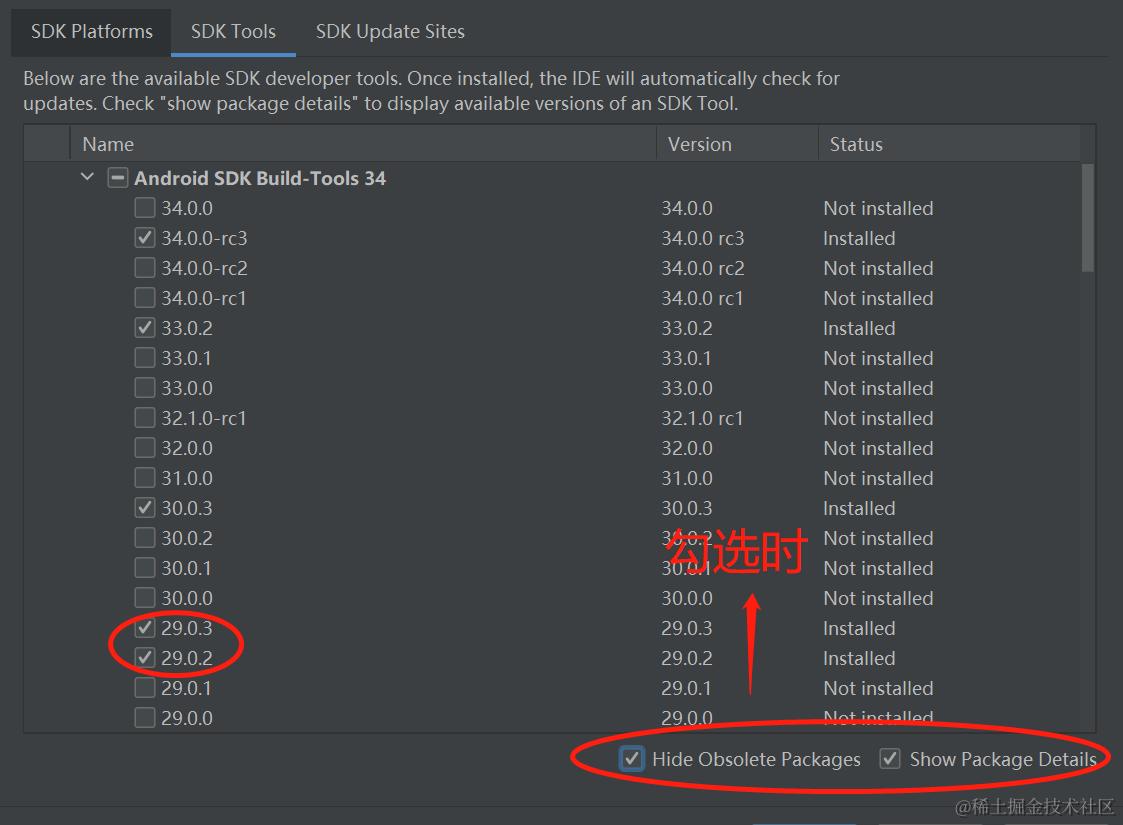Image resolution: width=1123 pixels, height=825 pixels.
Task: Collapse the Android SDK Build-Tools 34 group
Action: pyautogui.click(x=87, y=177)
